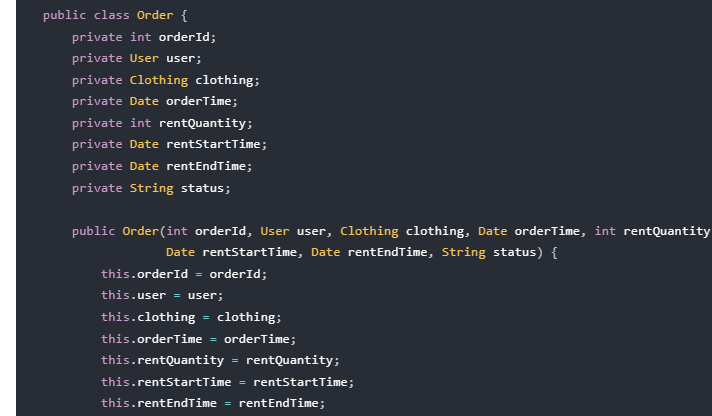712x416 pixels.
Task: Click the Clothing type in private field
Action: pos(158,80)
